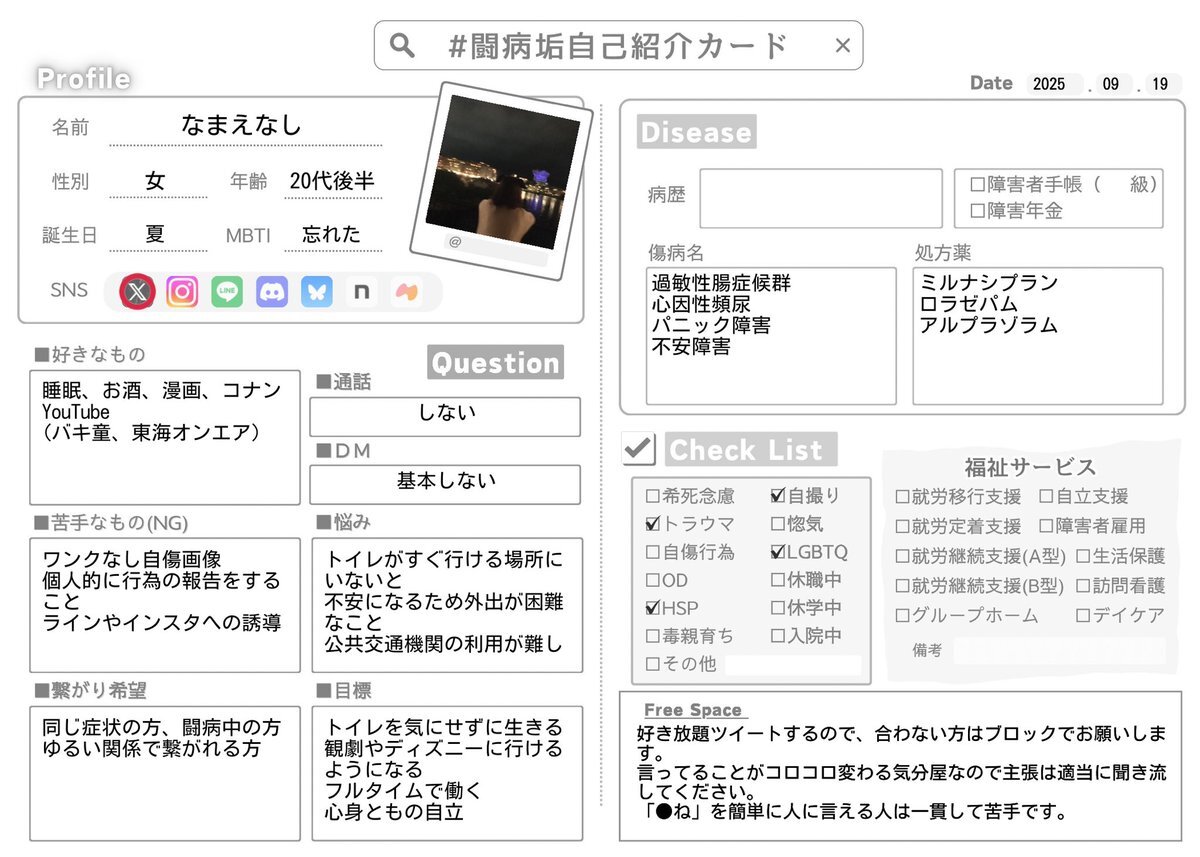Check the 障害者手帳 box

pos(978,185)
